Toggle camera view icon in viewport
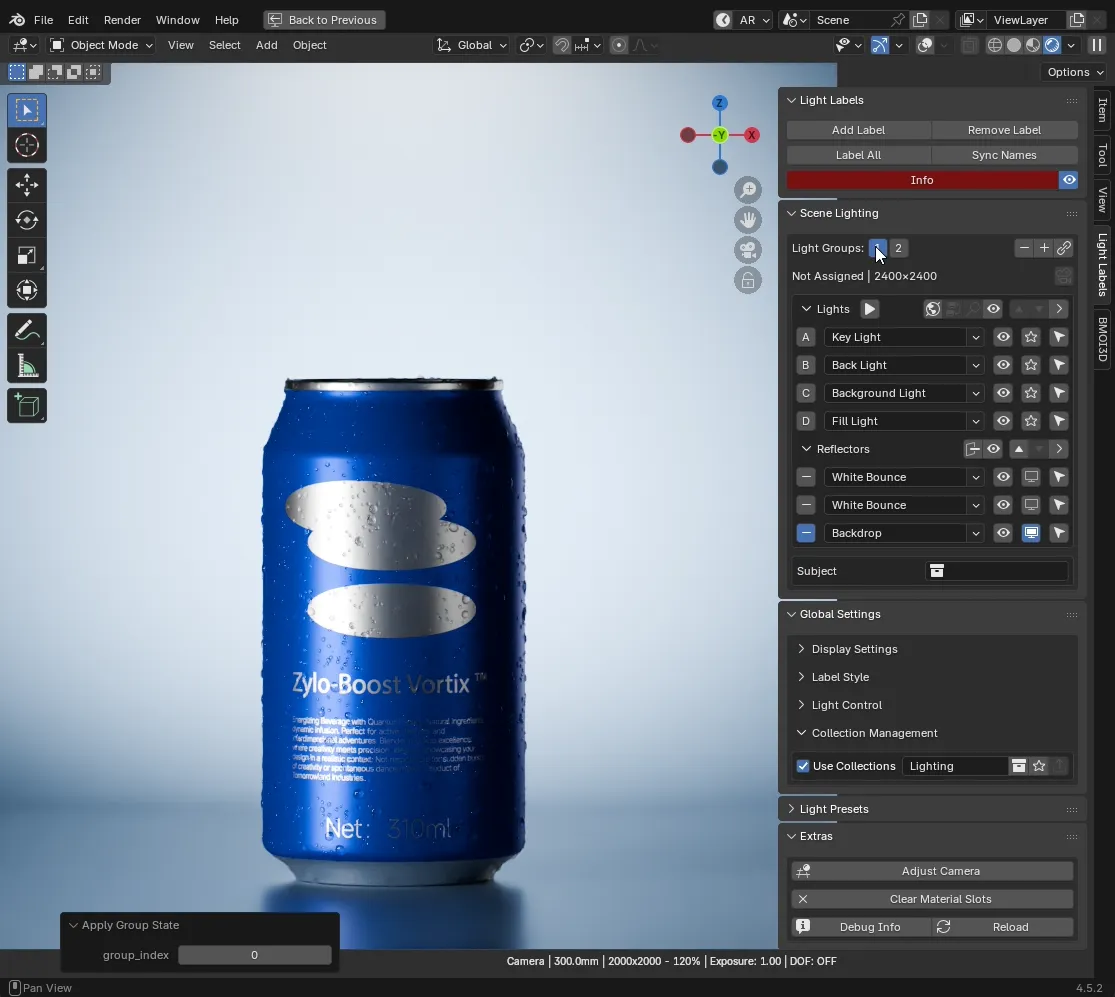The height and width of the screenshot is (997, 1115). click(747, 250)
